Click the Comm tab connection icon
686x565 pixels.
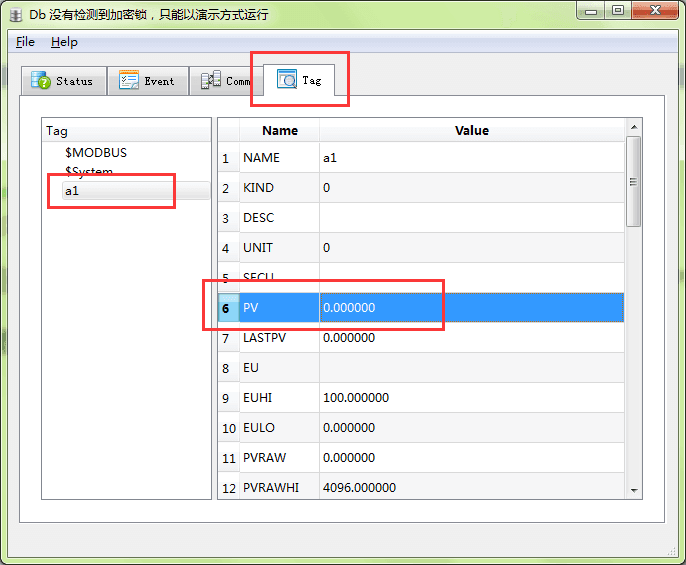[211, 80]
